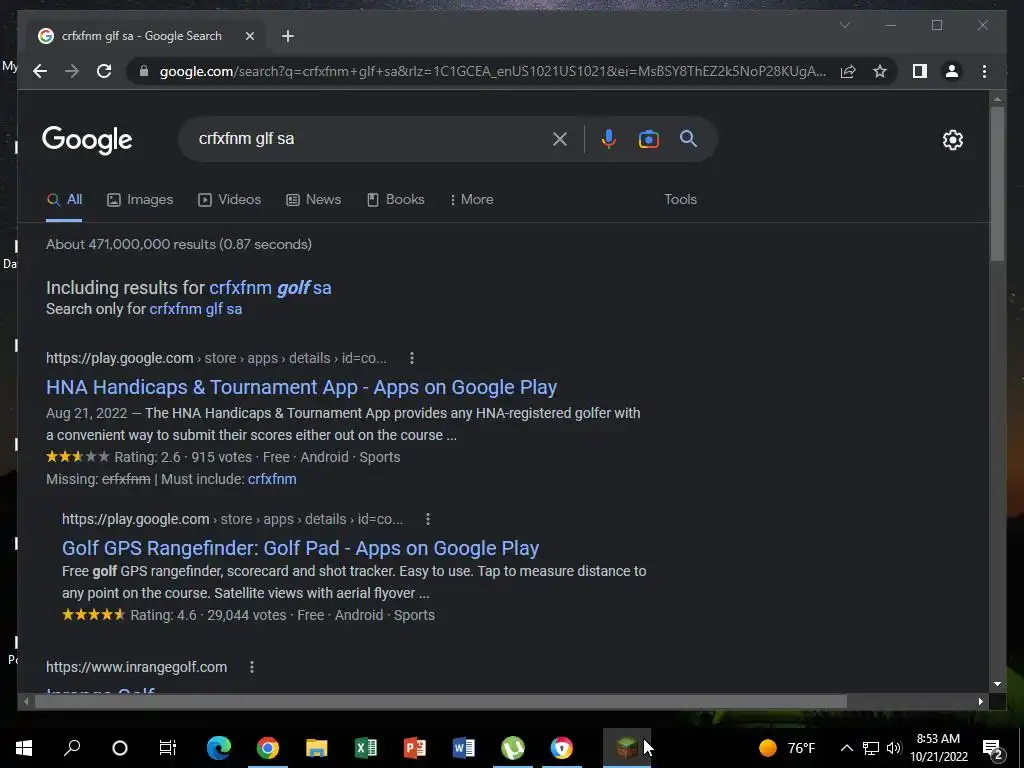This screenshot has height=768, width=1024.
Task: Open Cortana circle on the taskbar
Action: 120,748
